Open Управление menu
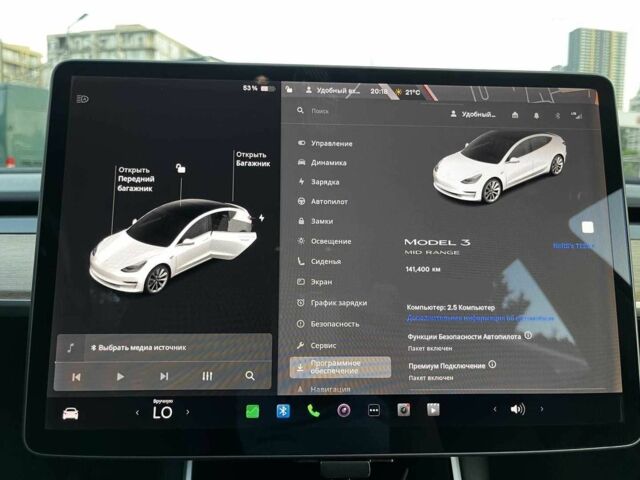 coord(325,143)
